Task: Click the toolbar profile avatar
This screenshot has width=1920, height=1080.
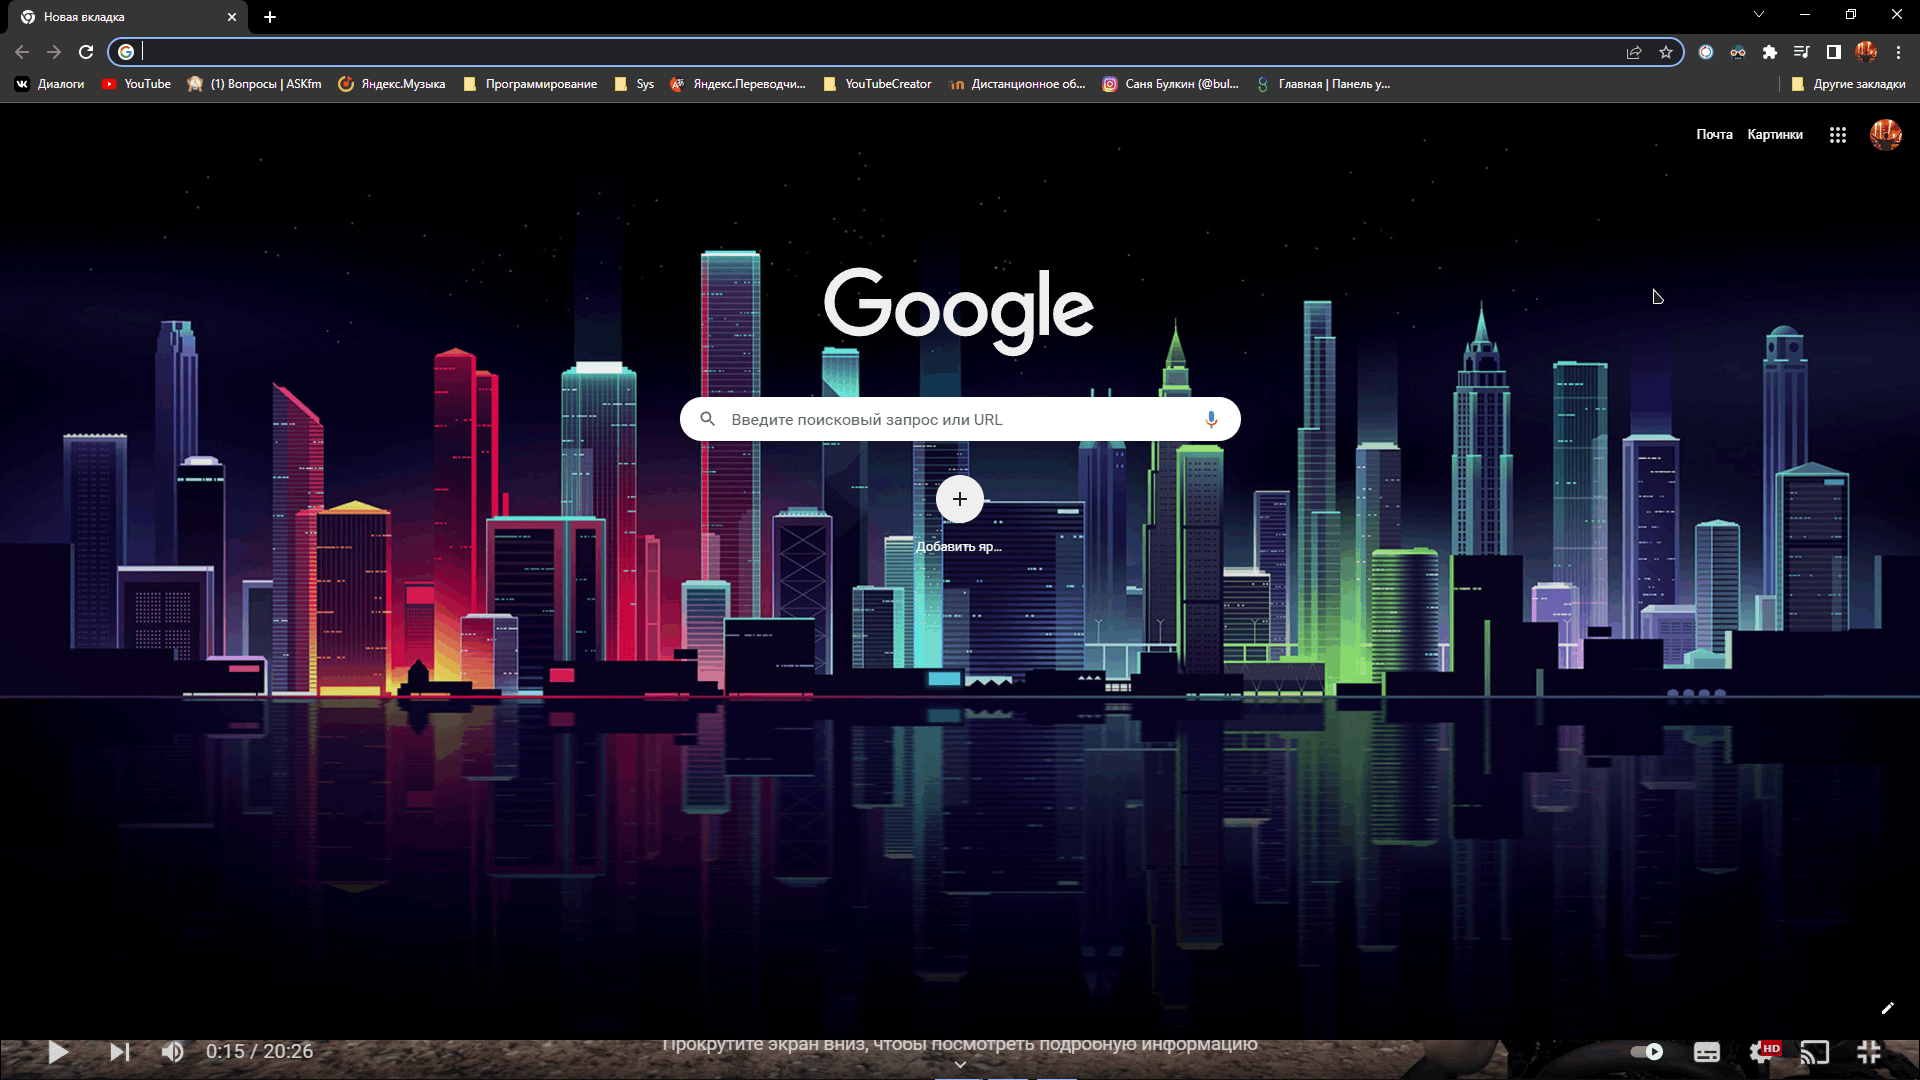Action: tap(1866, 52)
